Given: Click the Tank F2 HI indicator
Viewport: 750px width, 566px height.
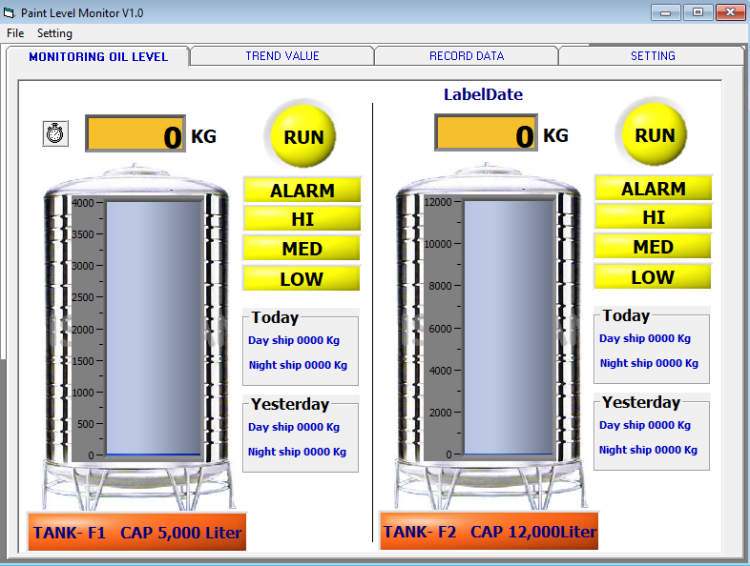Looking at the screenshot, I should point(653,217).
